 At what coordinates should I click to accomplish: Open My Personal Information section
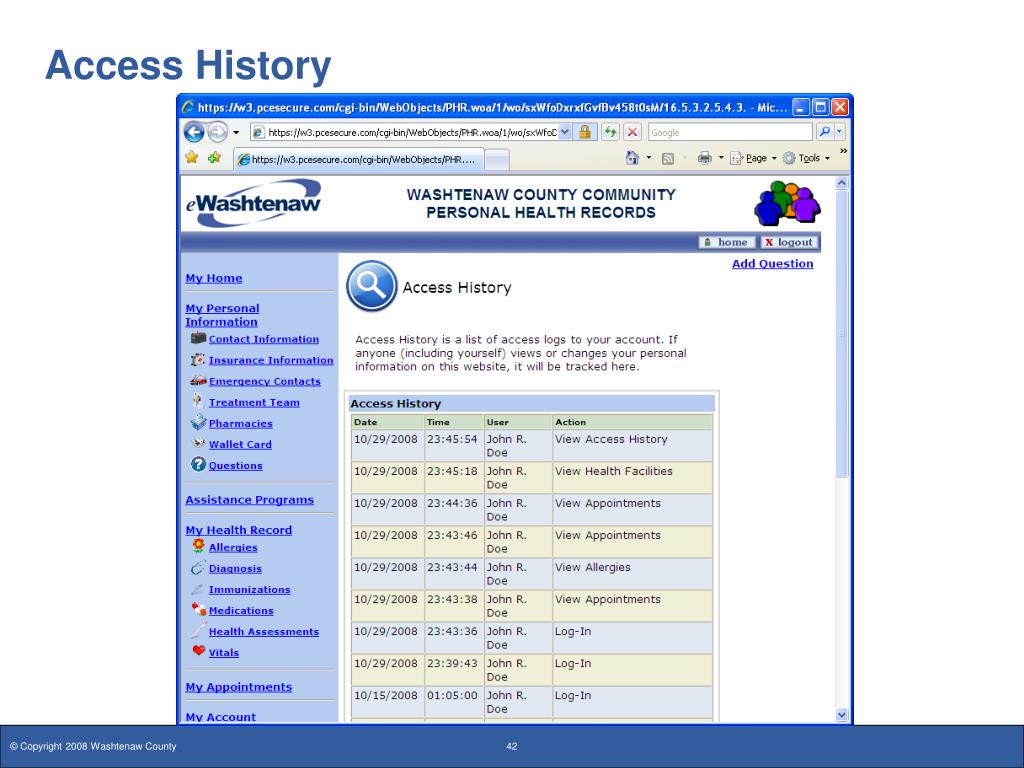click(222, 315)
